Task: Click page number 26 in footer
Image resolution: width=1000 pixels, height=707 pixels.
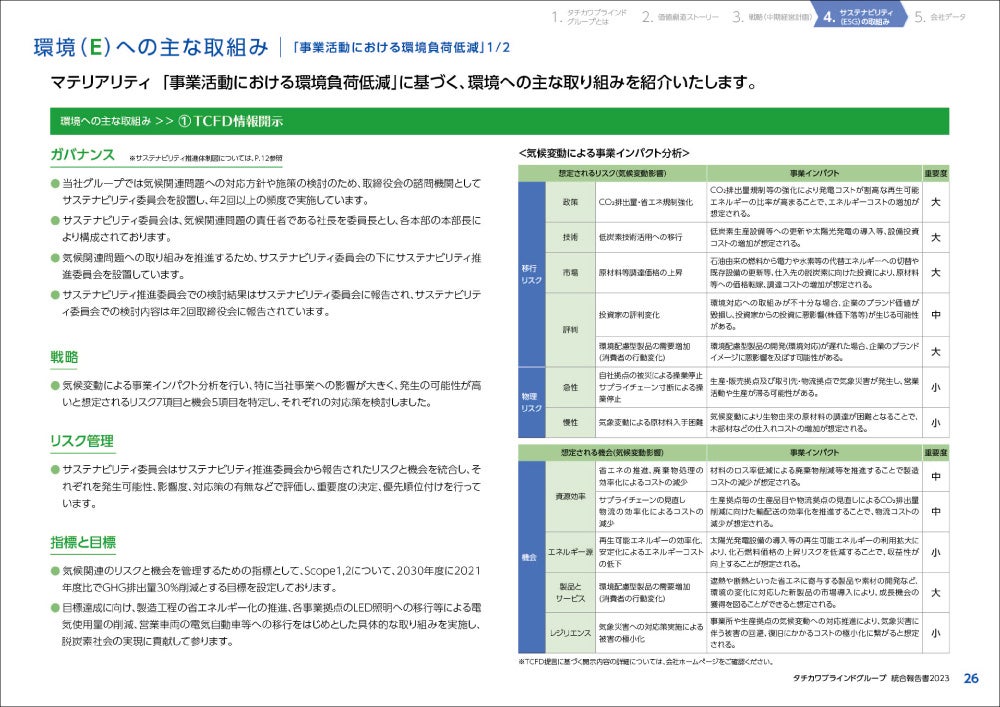Action: pyautogui.click(x=971, y=678)
